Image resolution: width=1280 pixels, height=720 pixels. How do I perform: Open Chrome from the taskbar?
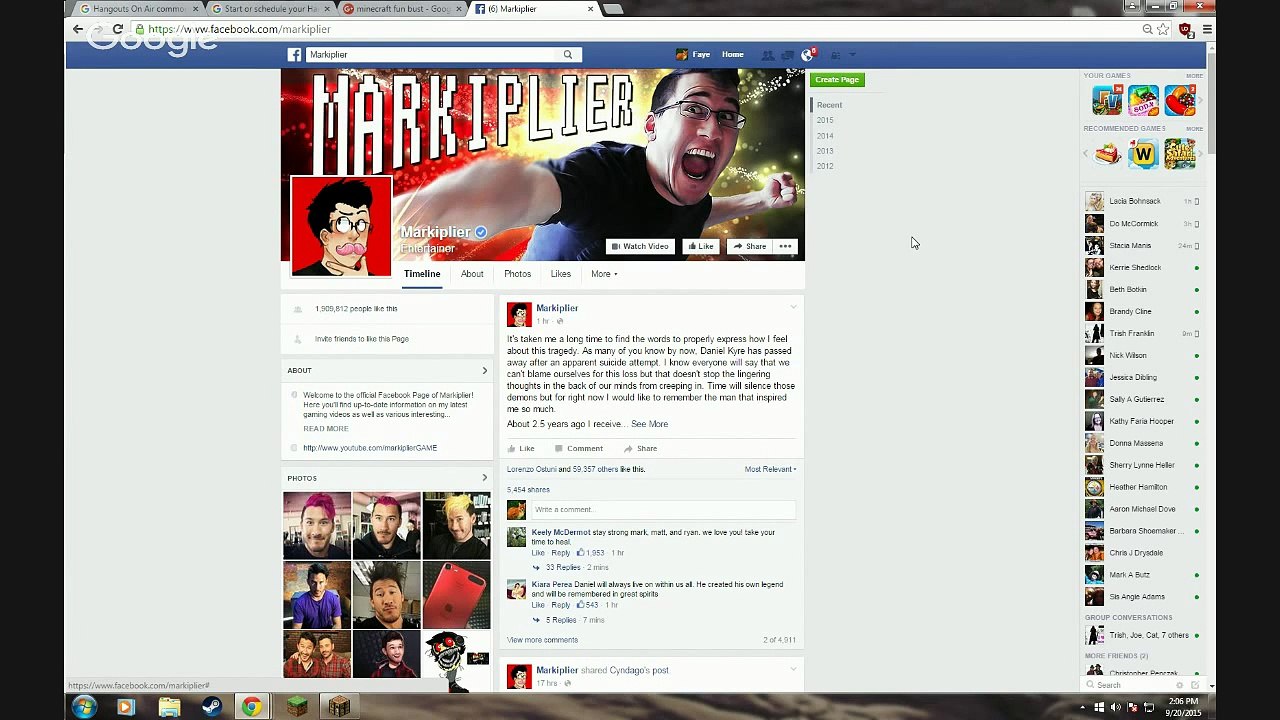point(252,707)
